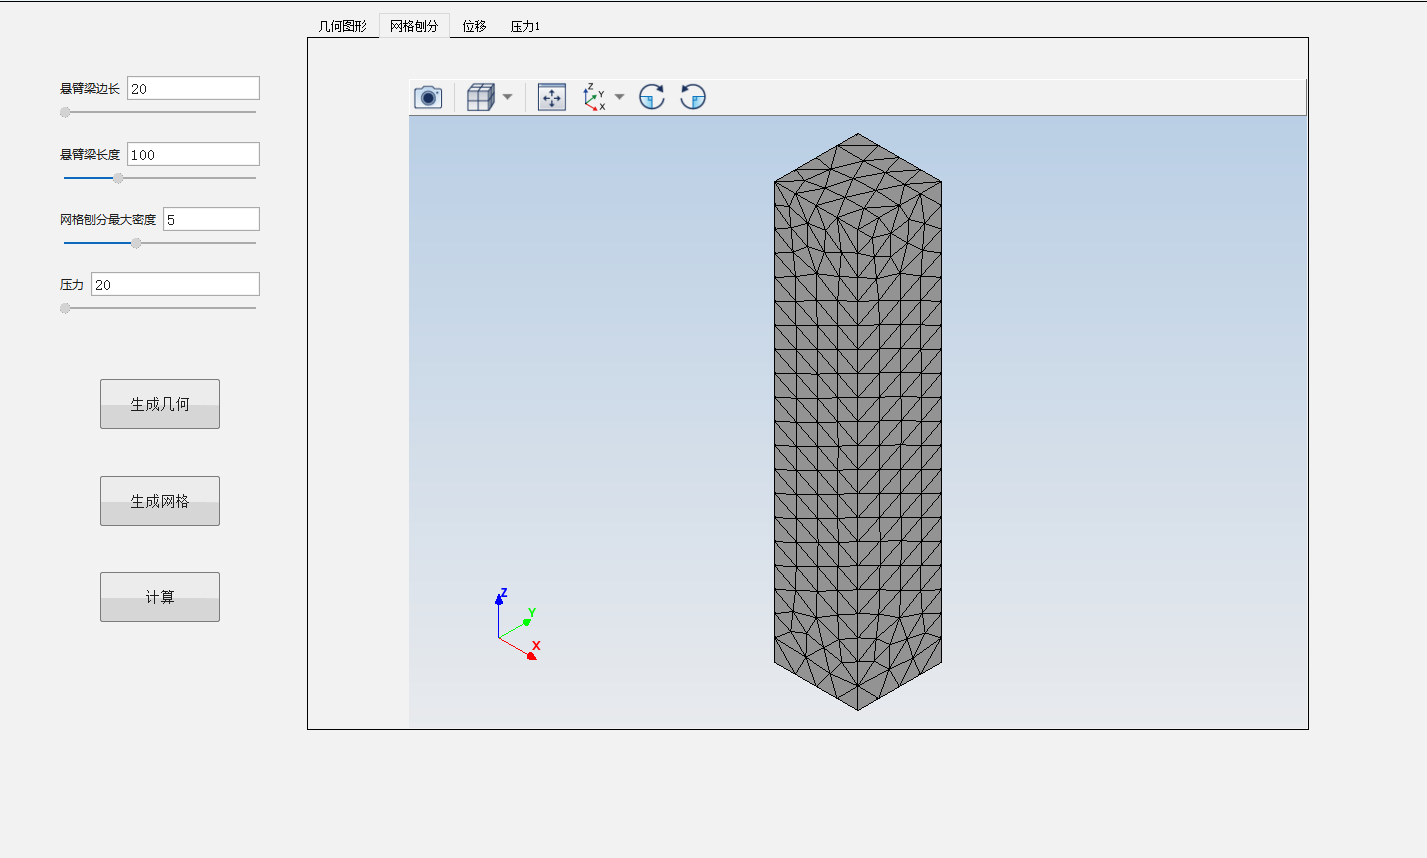Click the 悬臂梁边长 slider handle

(65, 112)
